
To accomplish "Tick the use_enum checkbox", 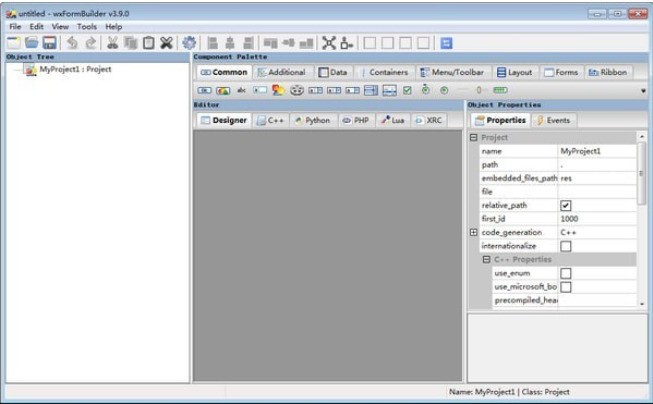I will tap(566, 273).
